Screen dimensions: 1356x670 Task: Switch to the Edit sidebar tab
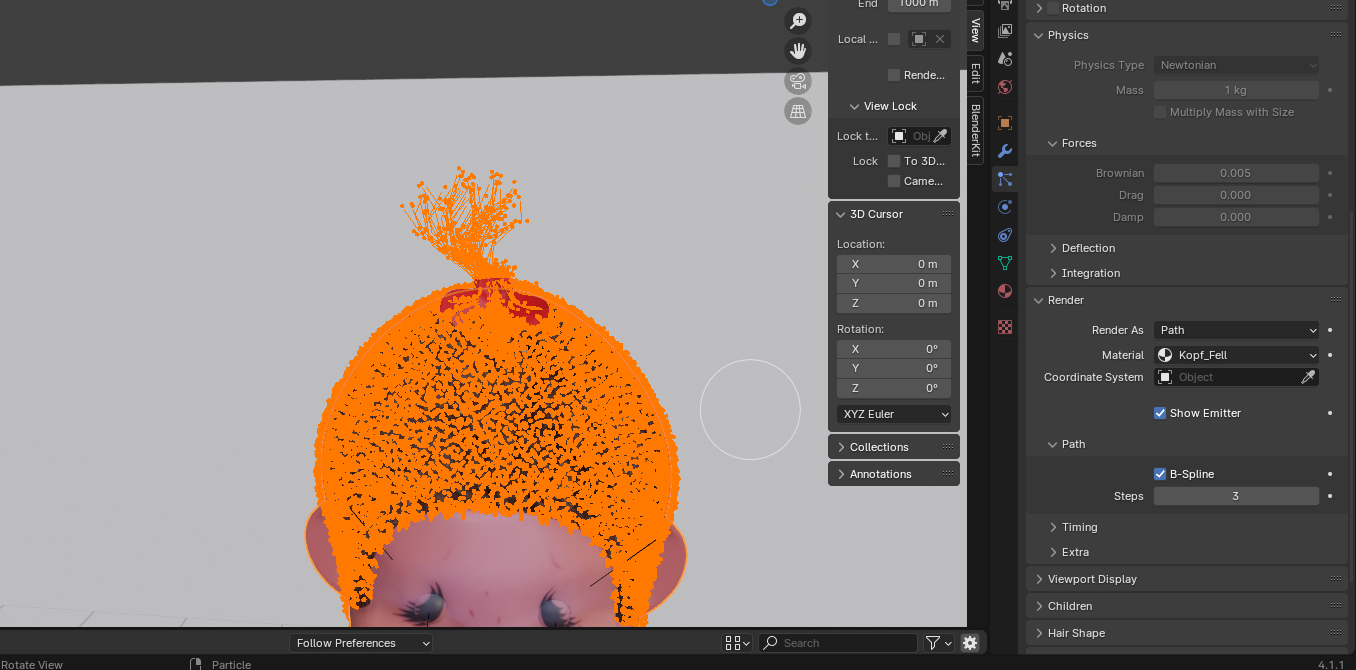975,73
